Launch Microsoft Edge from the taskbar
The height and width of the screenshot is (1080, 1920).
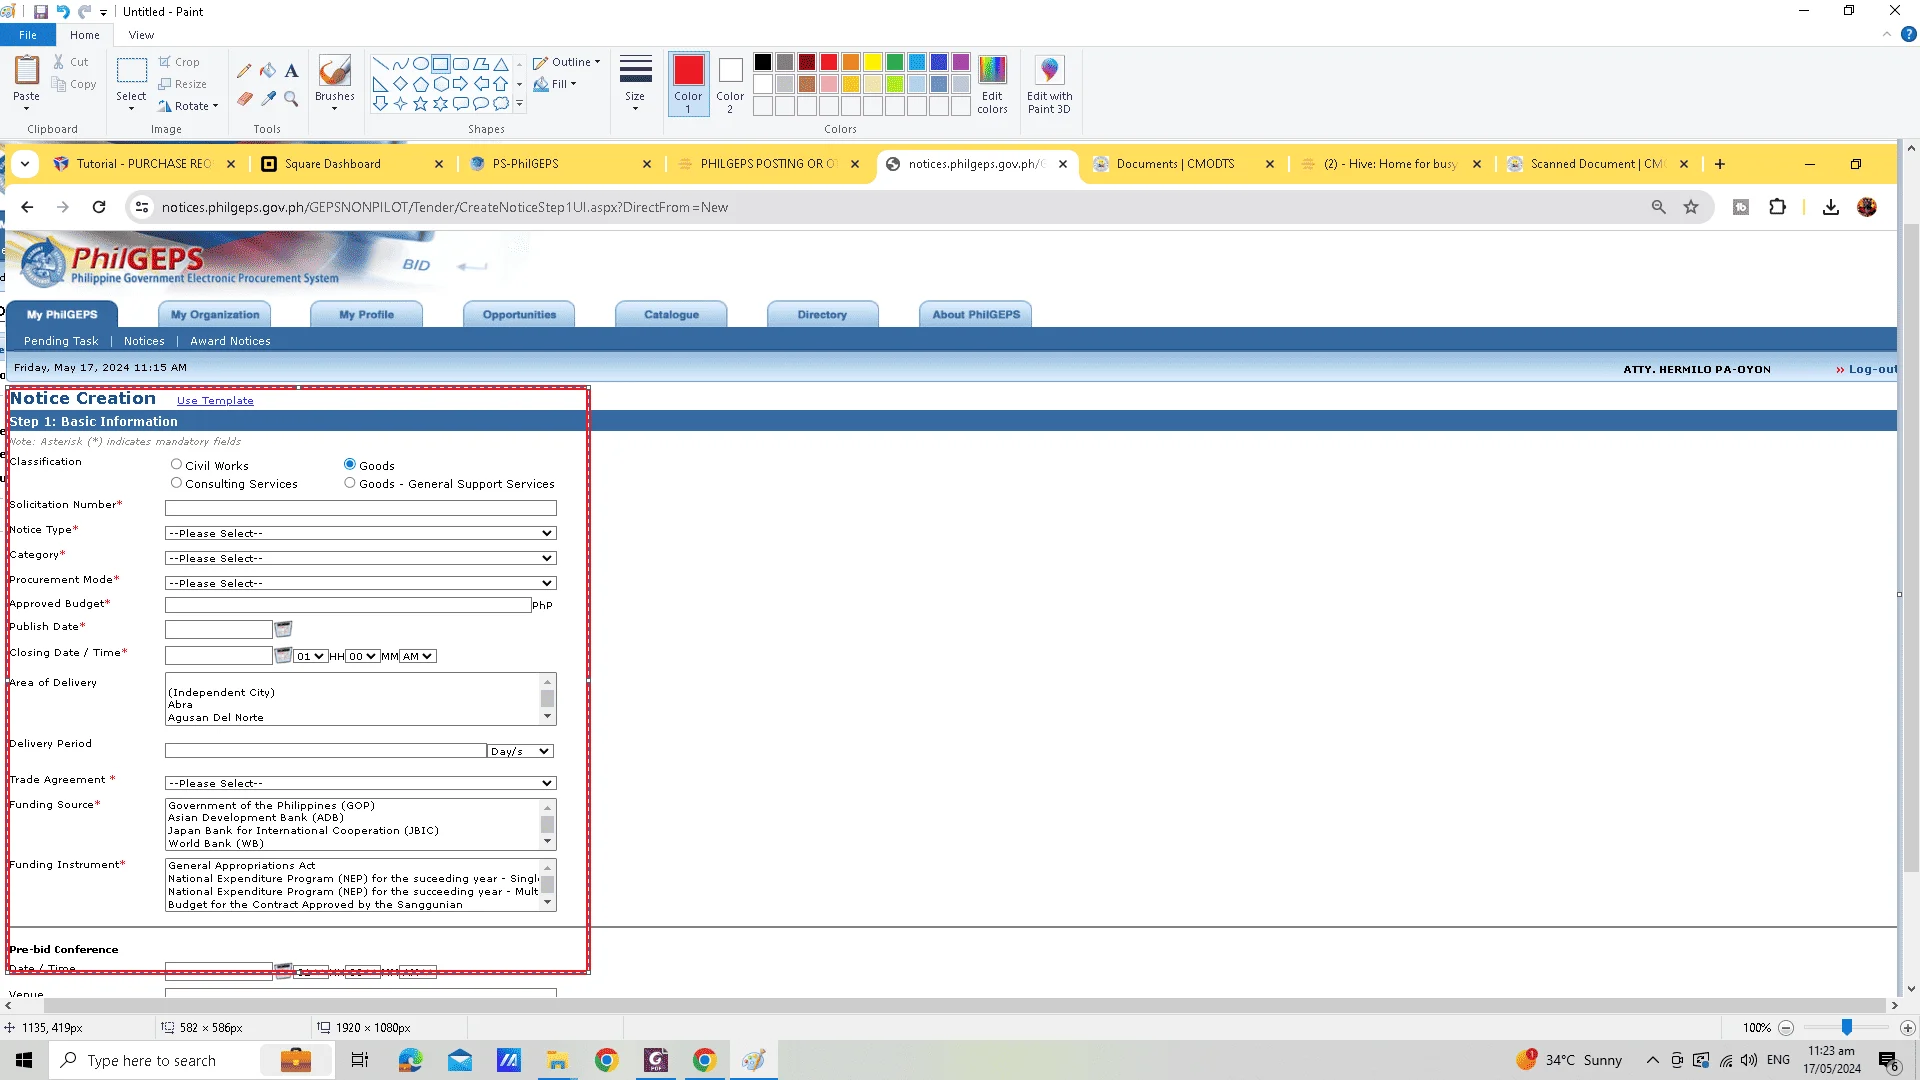[x=410, y=1060]
